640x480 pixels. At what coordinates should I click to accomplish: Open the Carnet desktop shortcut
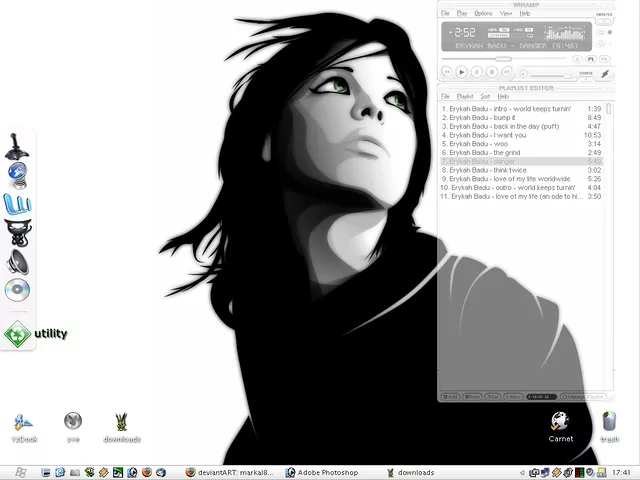[x=561, y=423]
